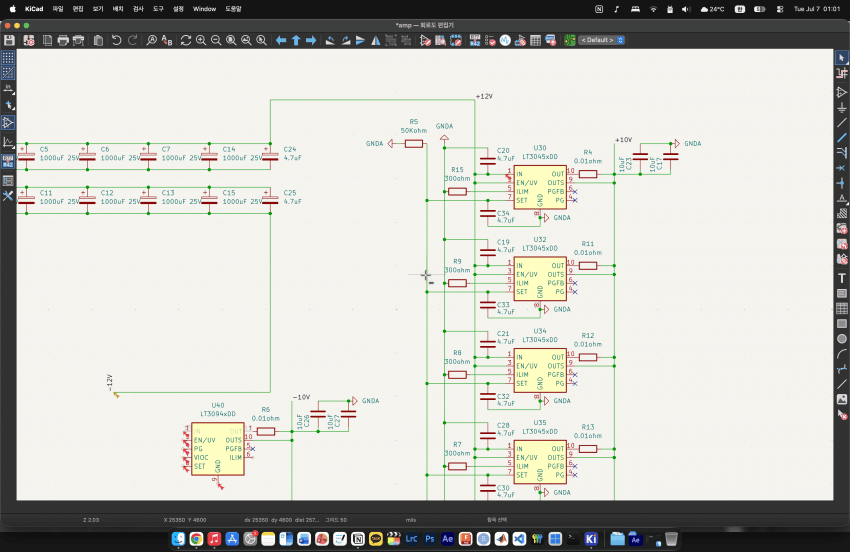The height and width of the screenshot is (552, 850).
Task: Toggle hidden pins display
Action: pyautogui.click(x=8, y=123)
